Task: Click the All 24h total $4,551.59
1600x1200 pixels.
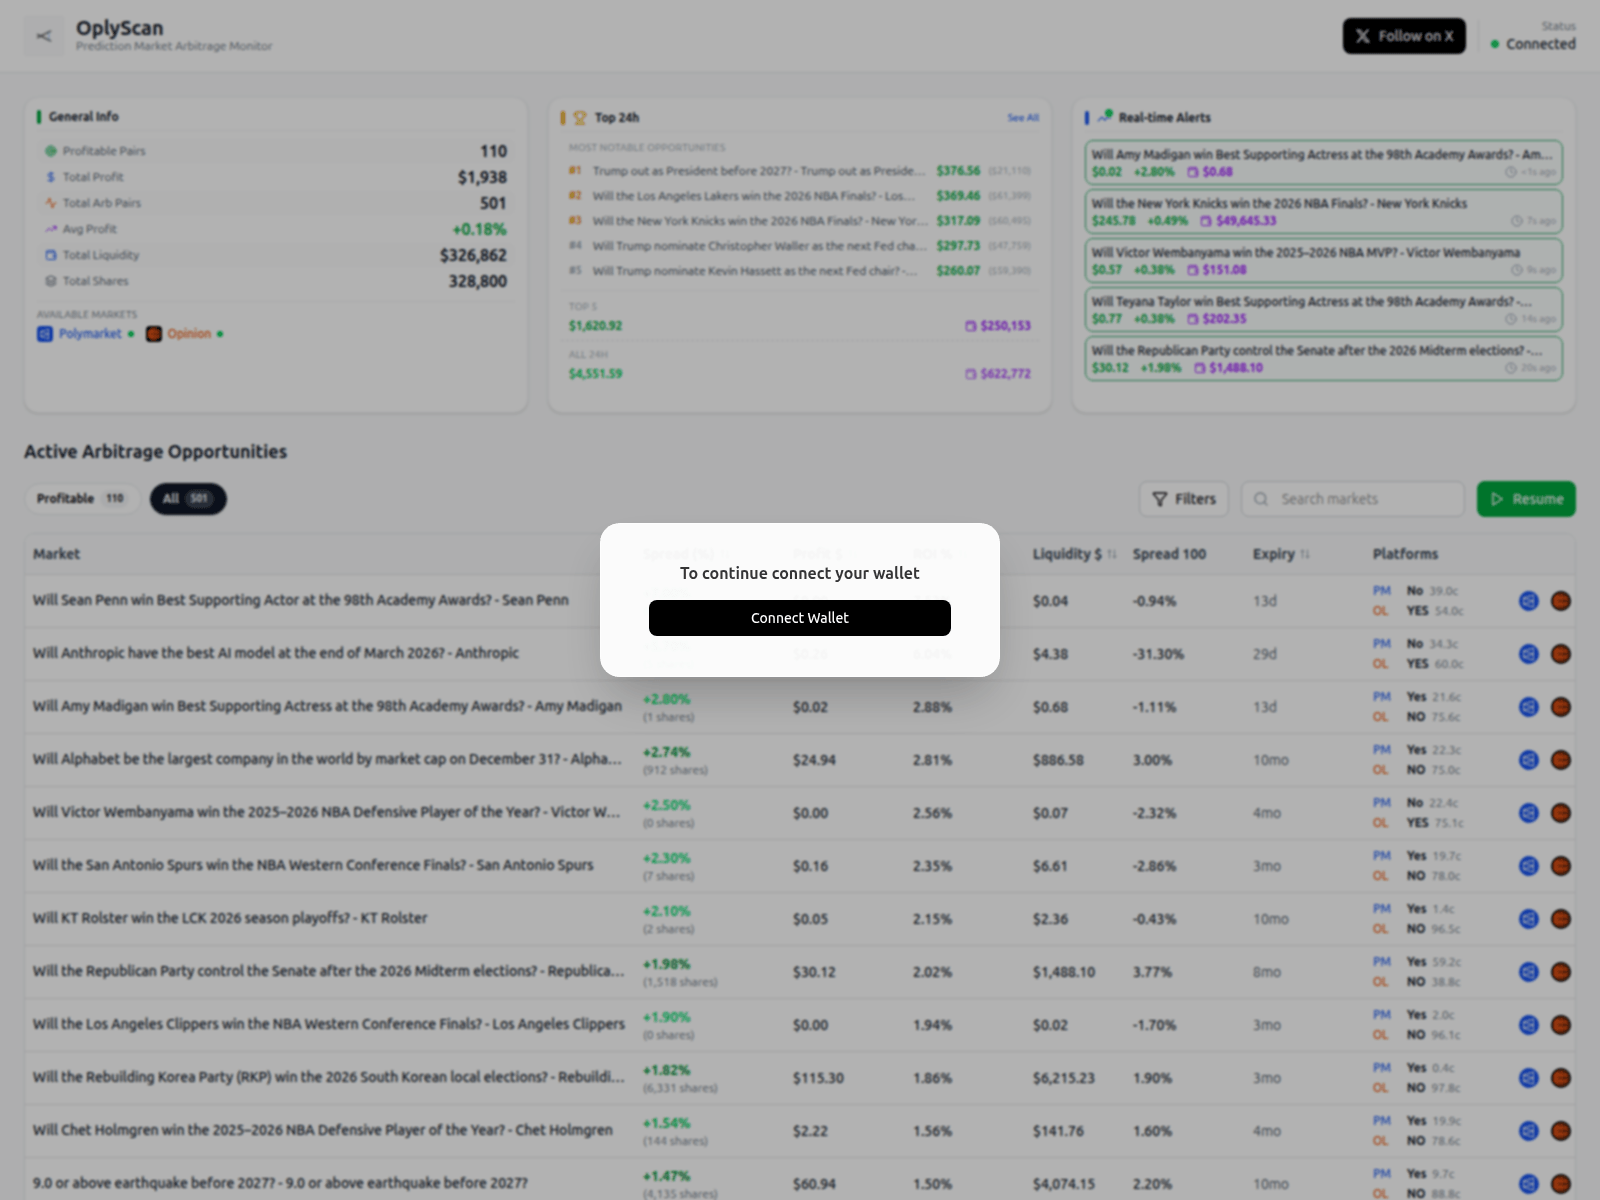Action: [x=595, y=374]
